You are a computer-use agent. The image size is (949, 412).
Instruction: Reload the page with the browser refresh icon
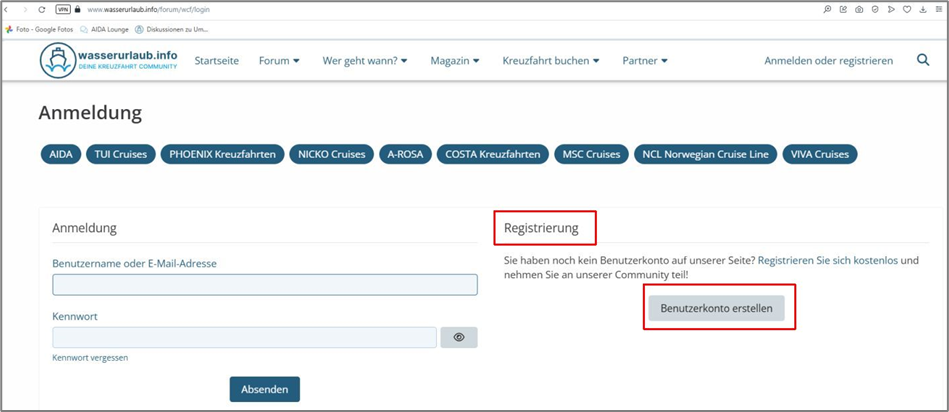pyautogui.click(x=41, y=9)
